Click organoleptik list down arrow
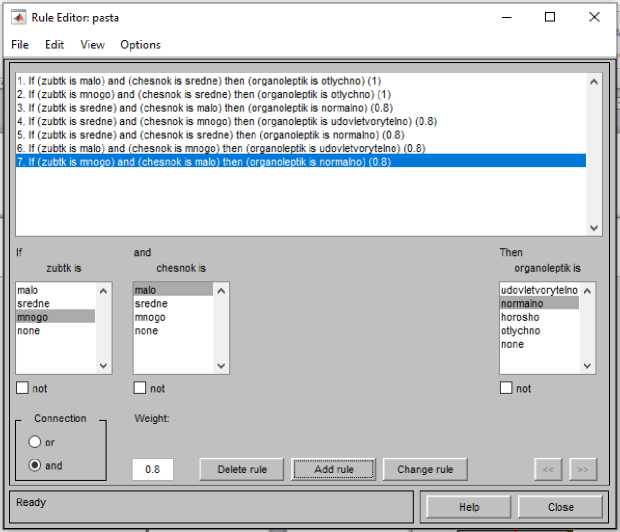620x532 pixels. tap(587, 365)
